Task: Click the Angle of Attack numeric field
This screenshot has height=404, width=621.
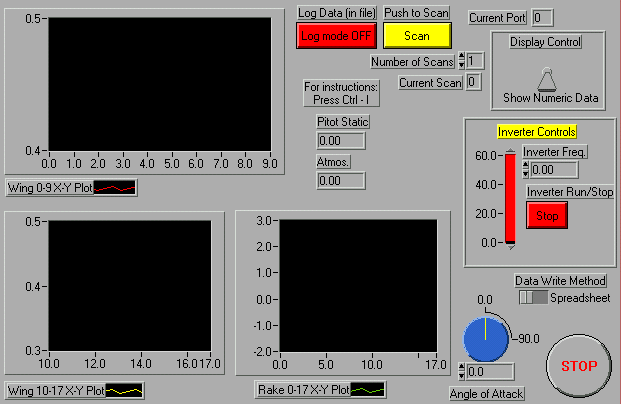Action: click(x=490, y=371)
